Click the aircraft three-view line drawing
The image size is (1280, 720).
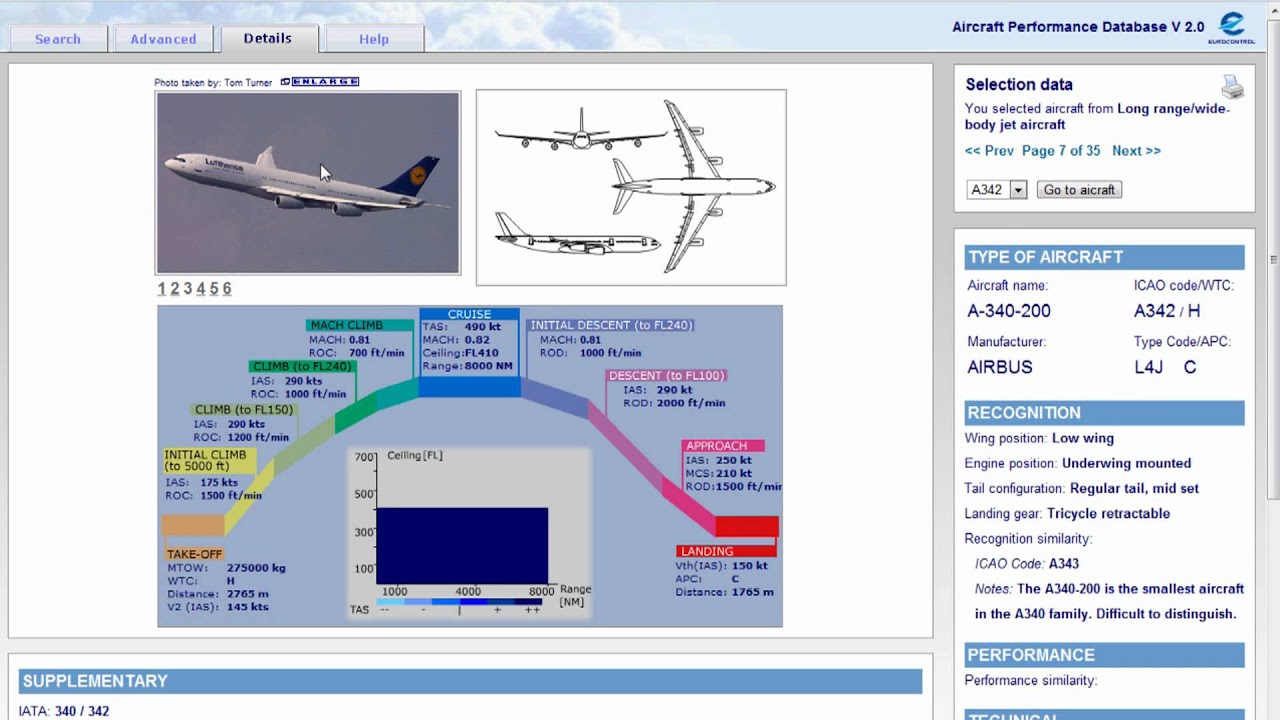pos(631,188)
